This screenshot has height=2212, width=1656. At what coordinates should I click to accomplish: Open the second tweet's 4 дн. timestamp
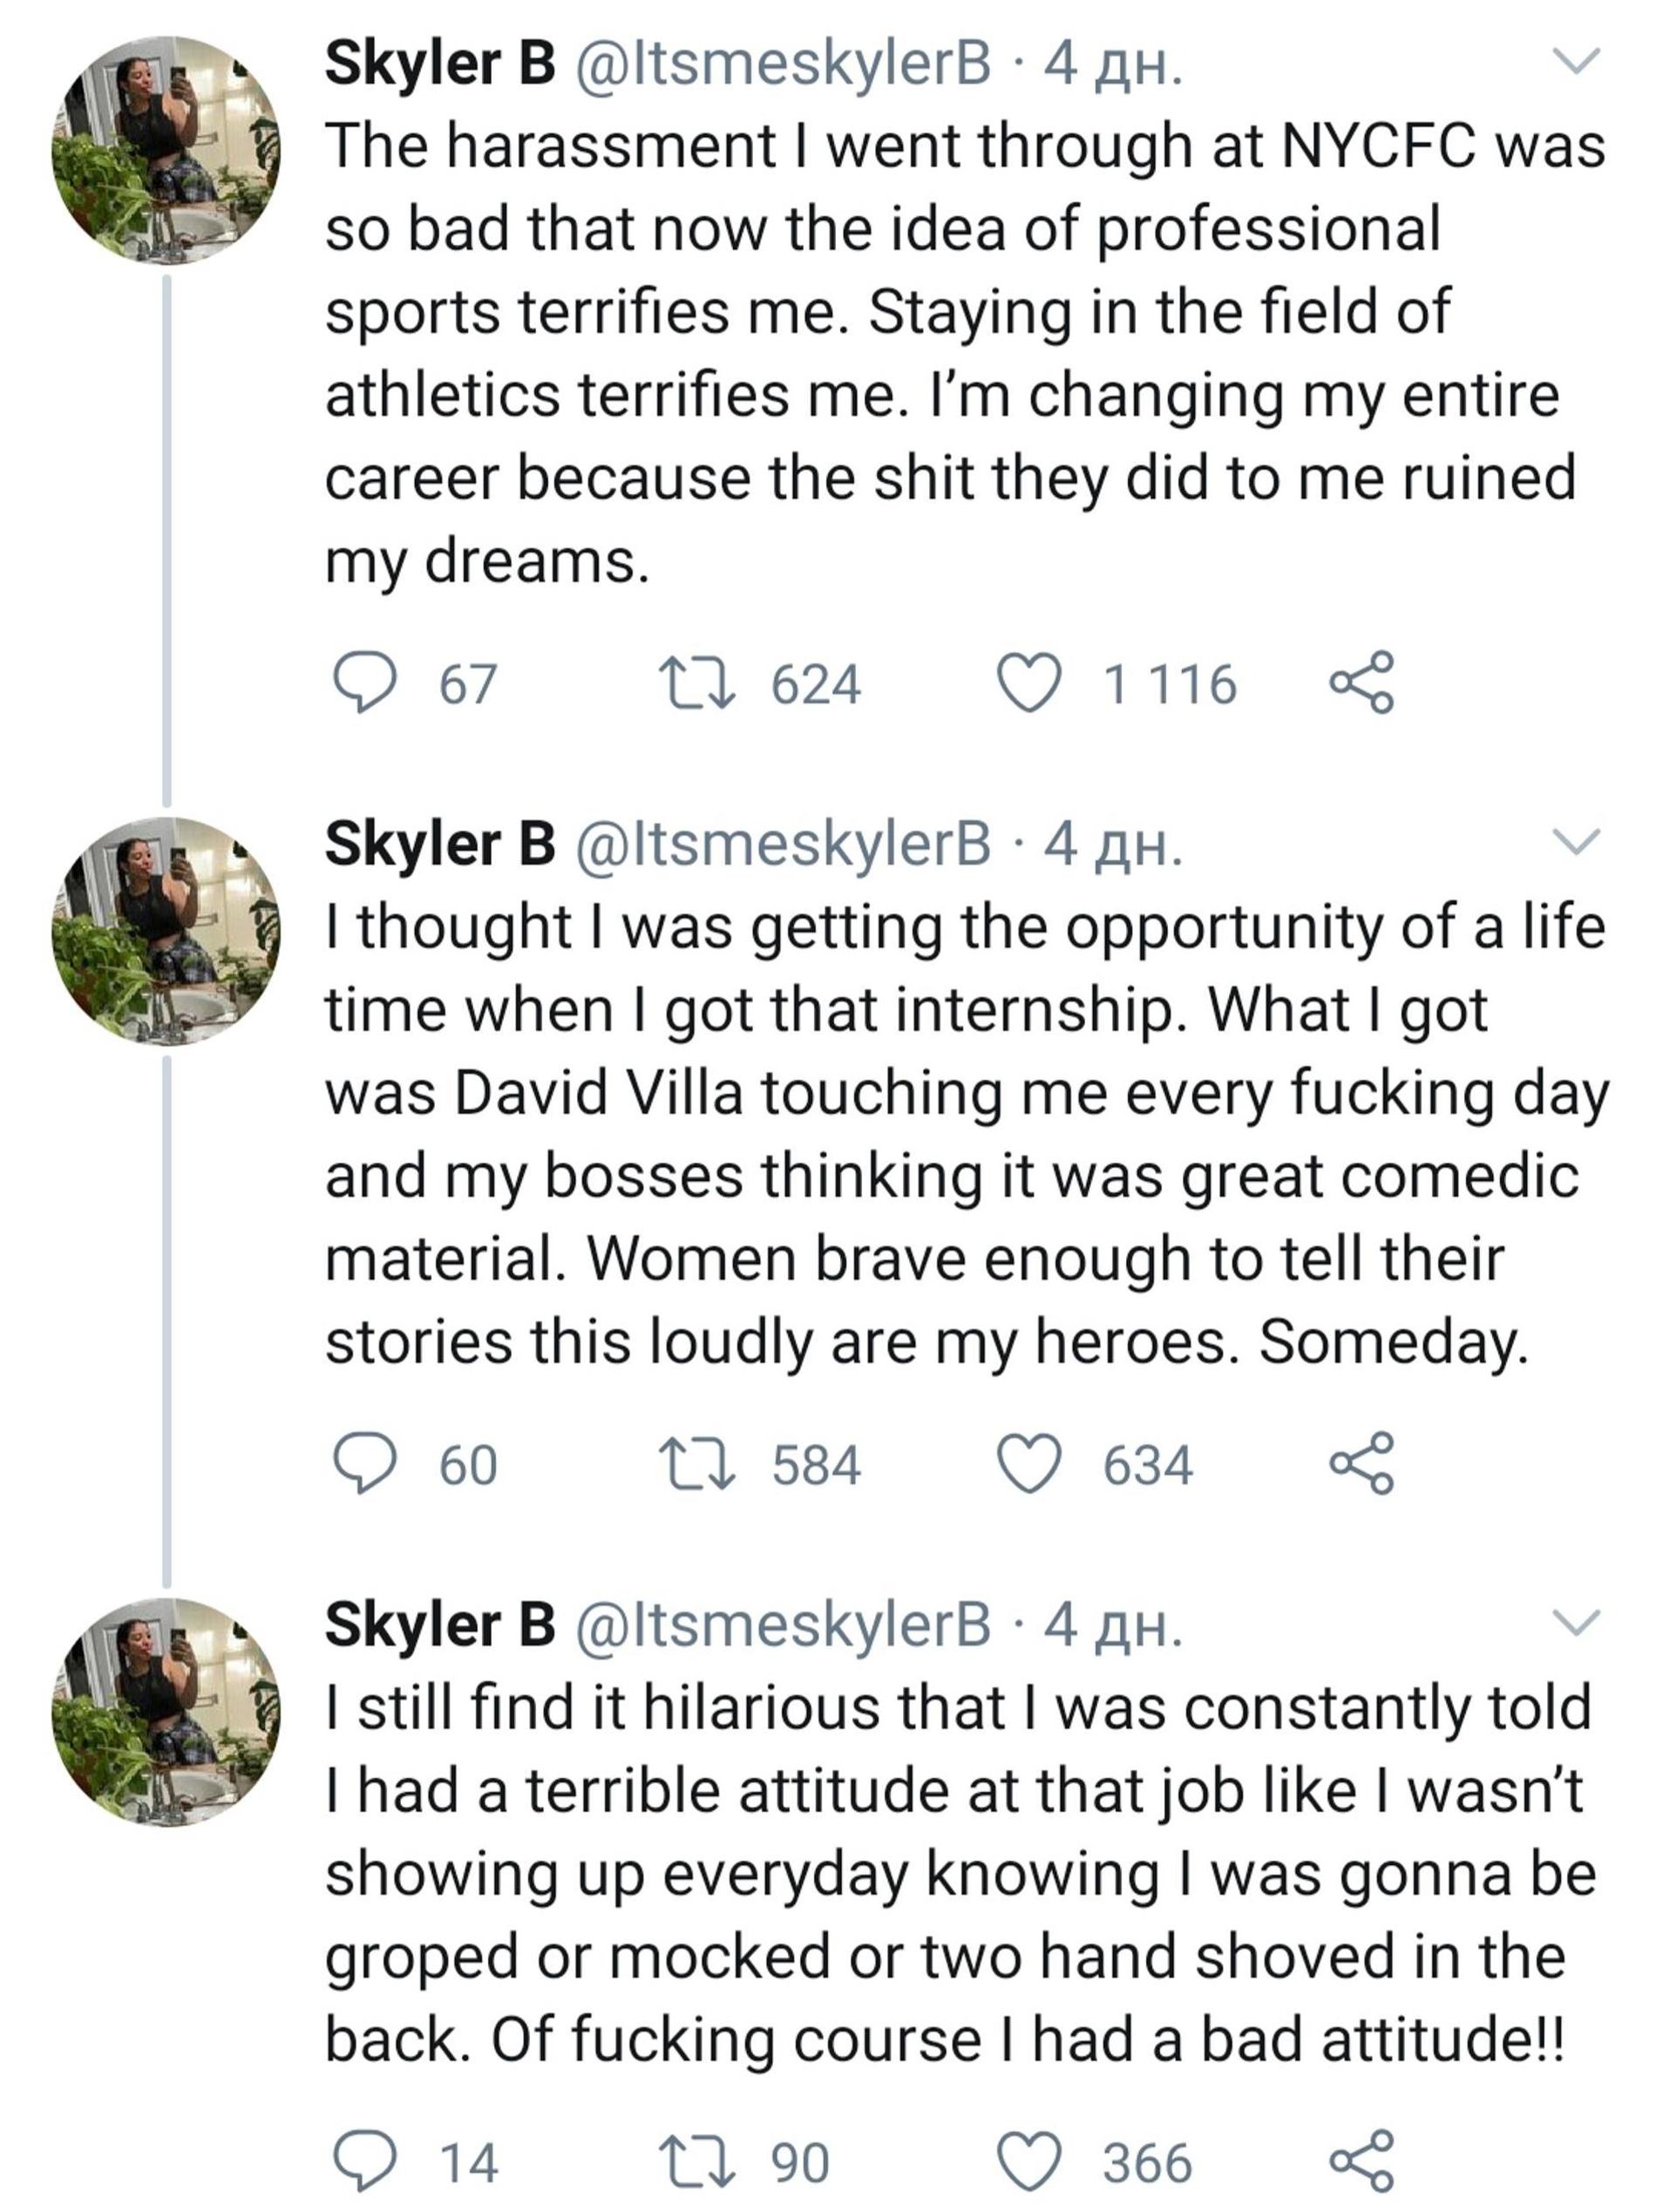1113,845
